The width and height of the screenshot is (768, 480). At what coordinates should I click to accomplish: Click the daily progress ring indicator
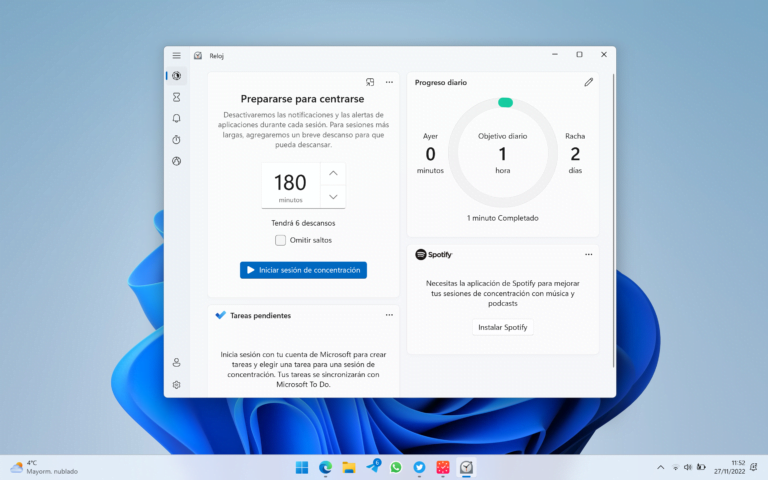tap(505, 102)
